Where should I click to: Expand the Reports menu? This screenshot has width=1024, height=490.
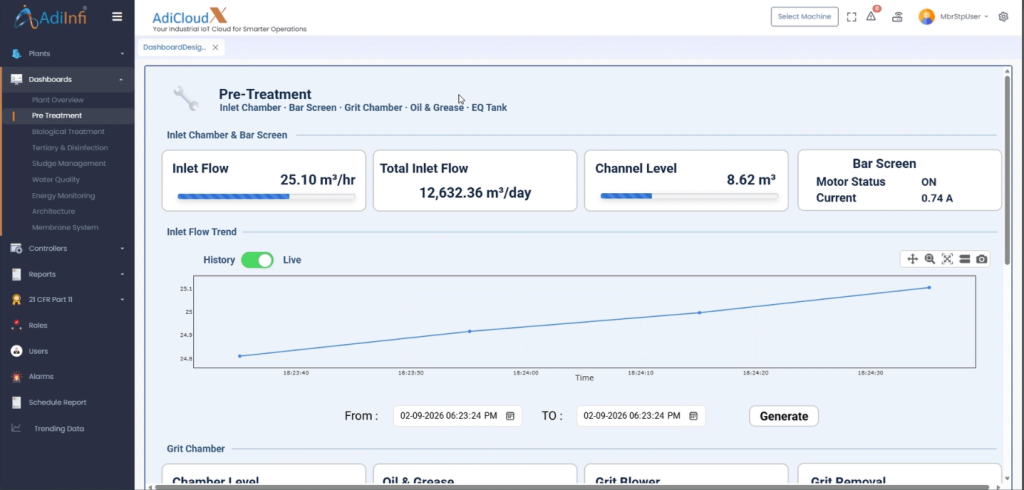point(122,274)
